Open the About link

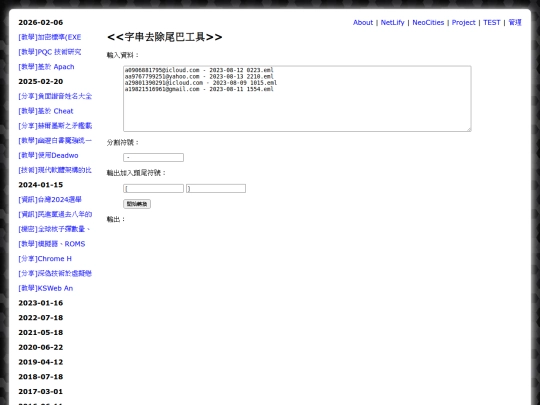pyautogui.click(x=363, y=22)
